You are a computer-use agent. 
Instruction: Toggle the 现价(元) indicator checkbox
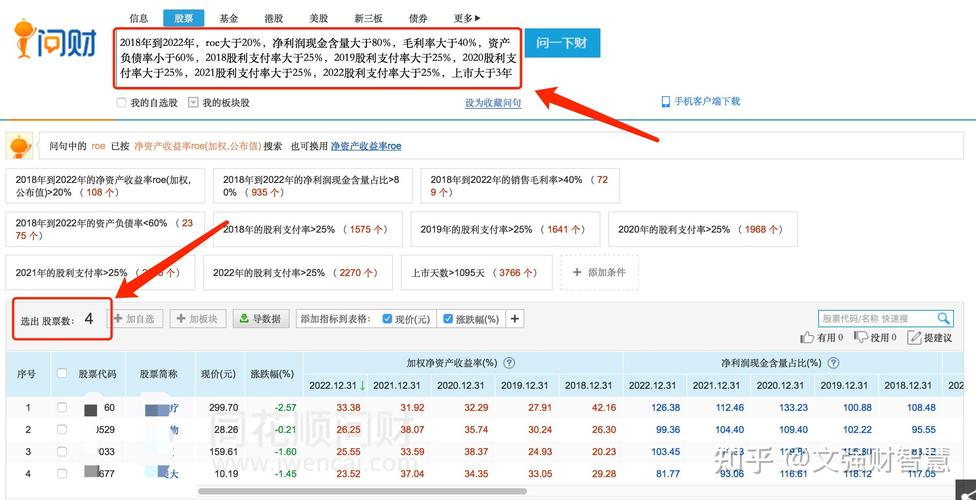point(387,319)
